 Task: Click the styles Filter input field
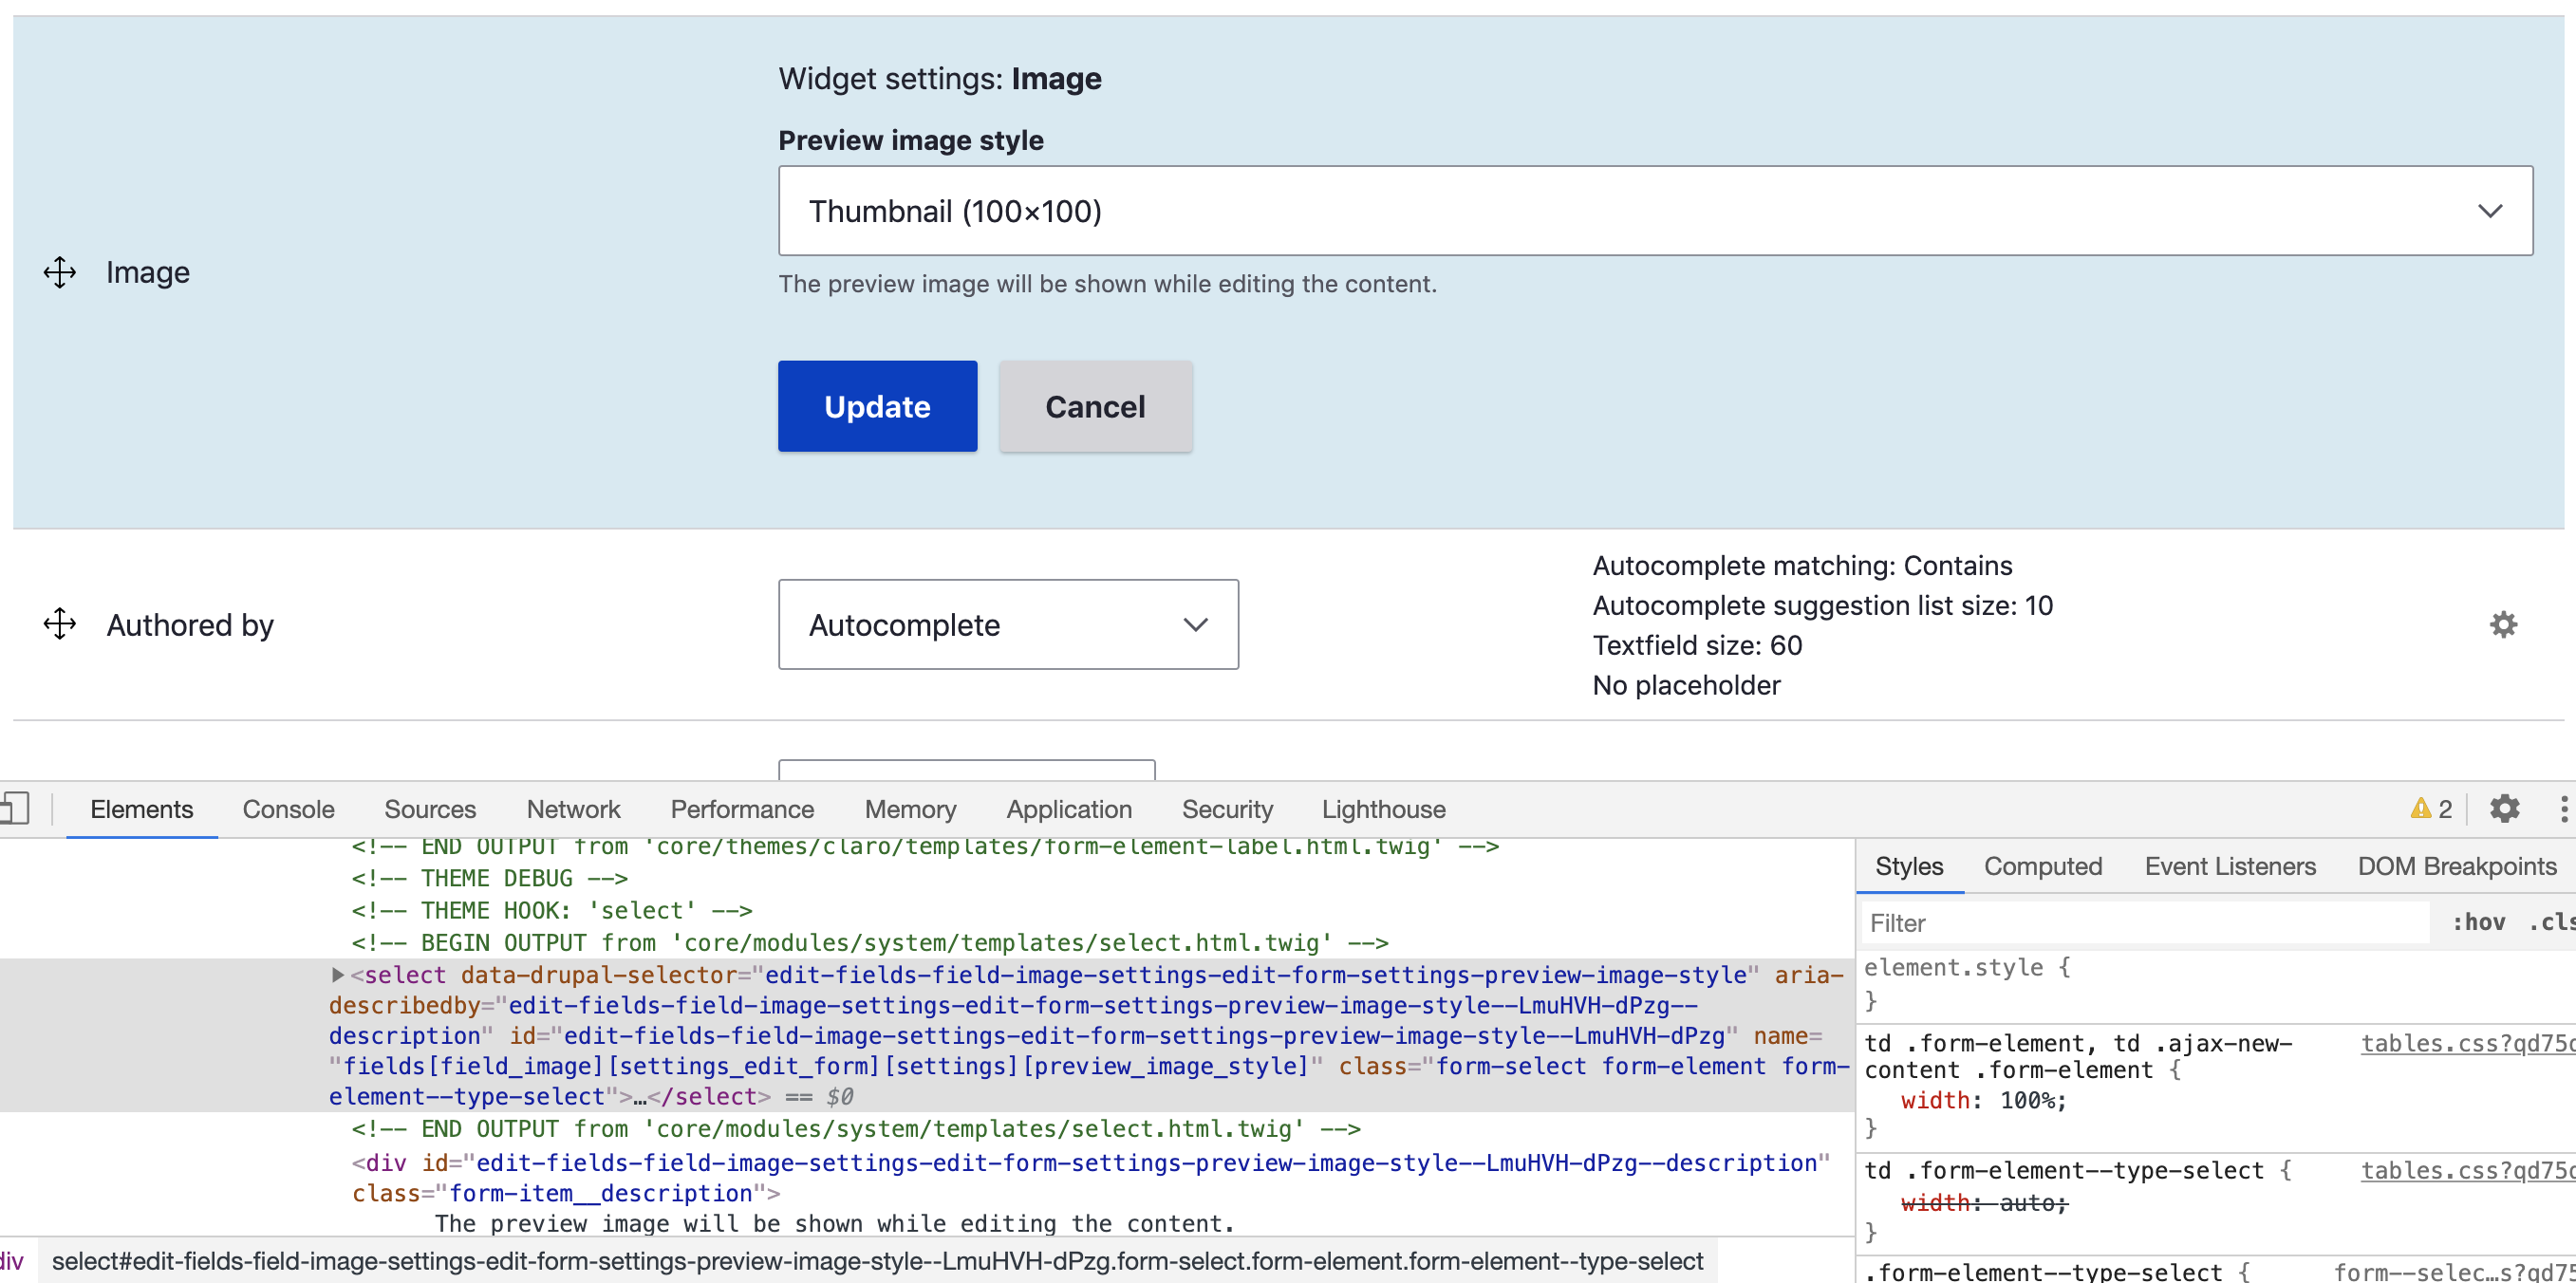point(2144,922)
